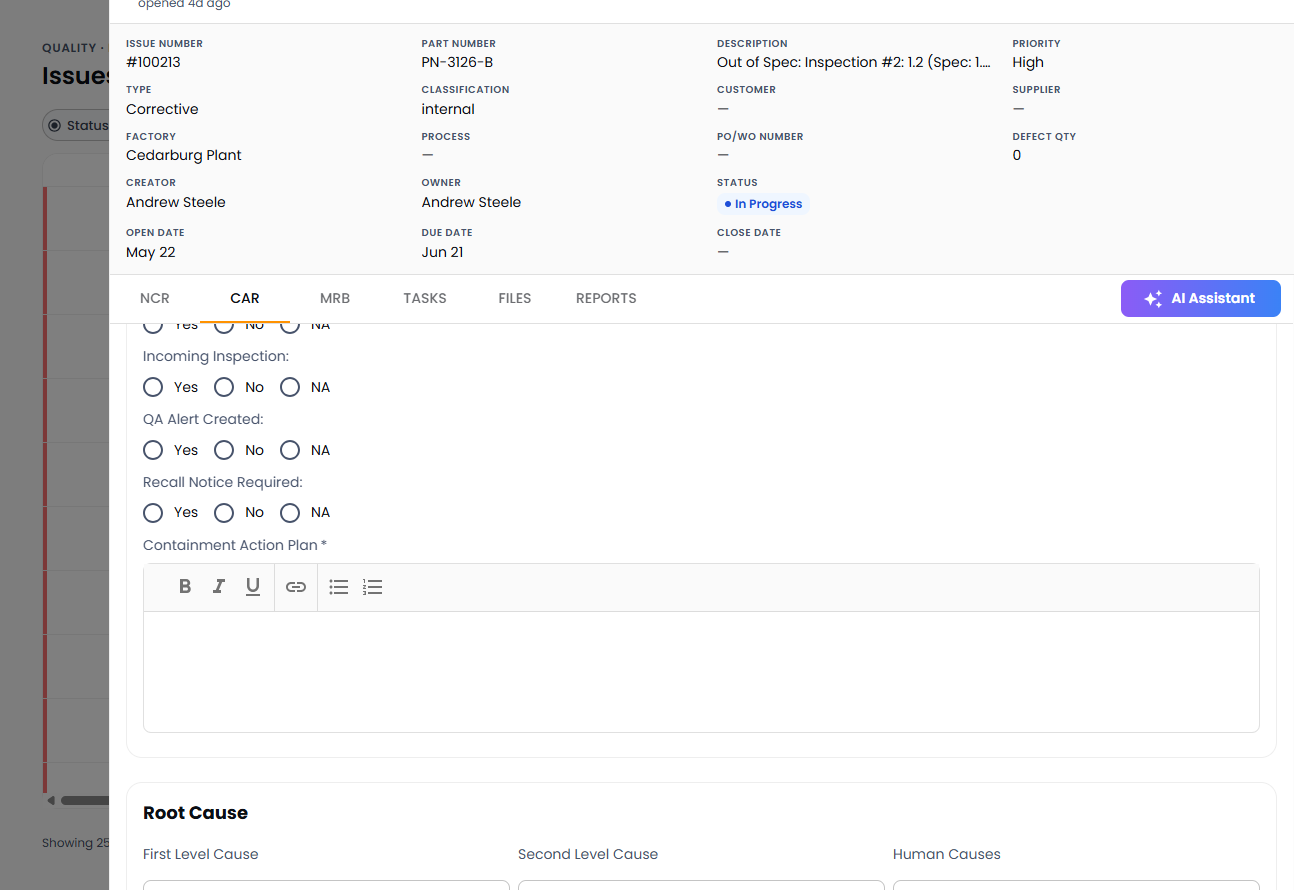View the REPORTS tab

point(606,298)
